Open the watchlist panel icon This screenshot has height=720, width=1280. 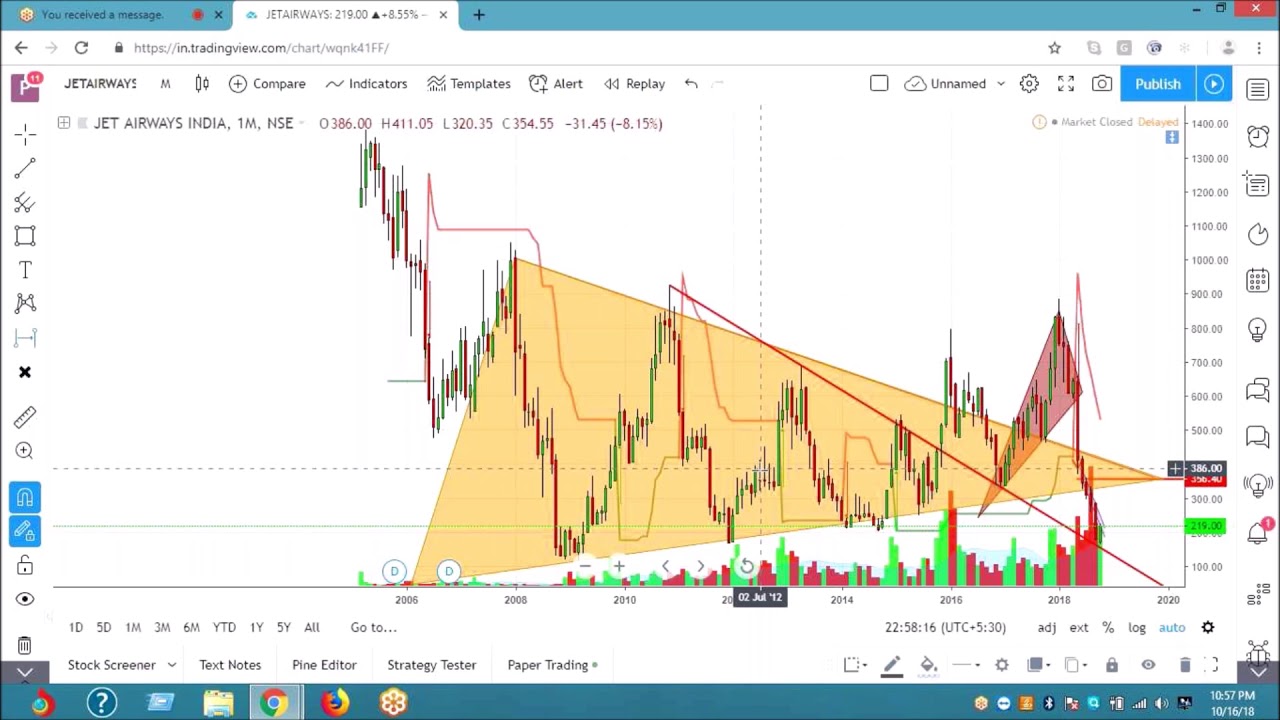tap(1258, 90)
